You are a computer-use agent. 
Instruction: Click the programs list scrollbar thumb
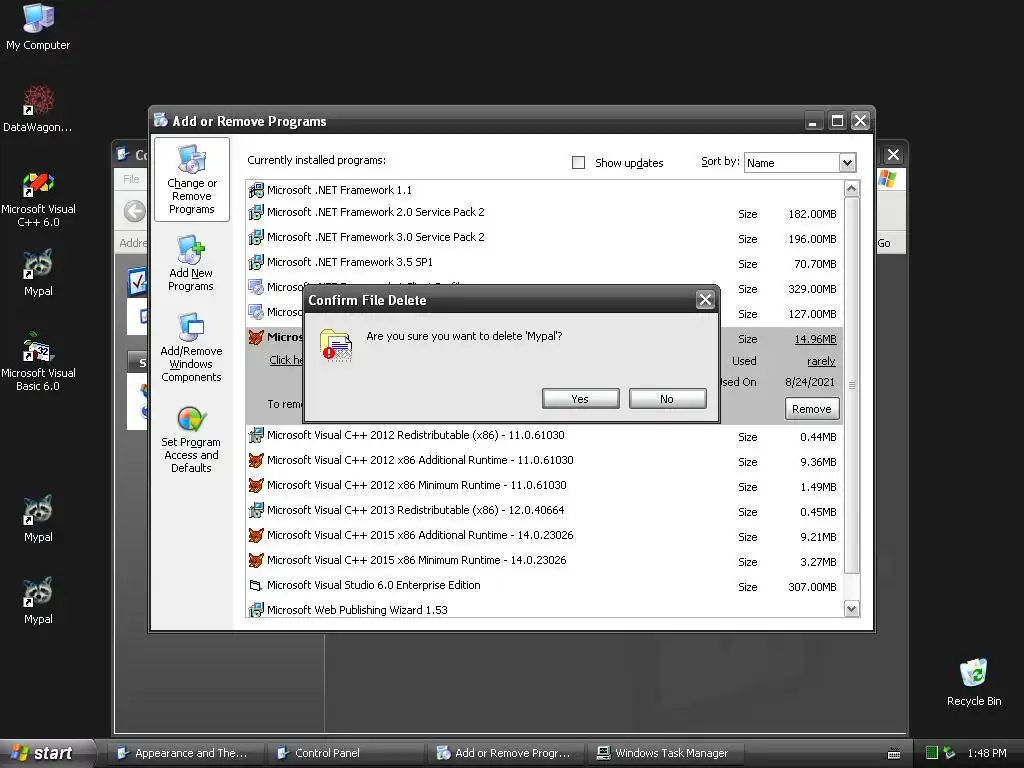pos(852,385)
